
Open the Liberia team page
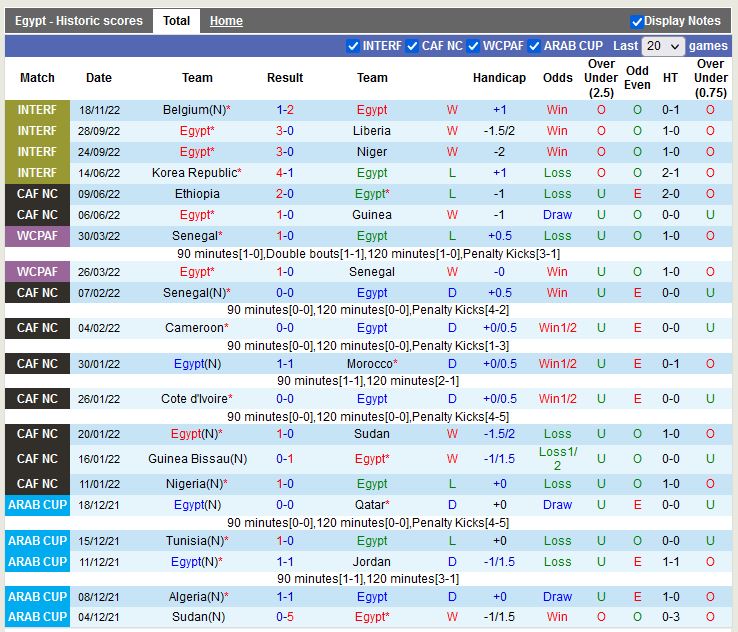(x=372, y=131)
